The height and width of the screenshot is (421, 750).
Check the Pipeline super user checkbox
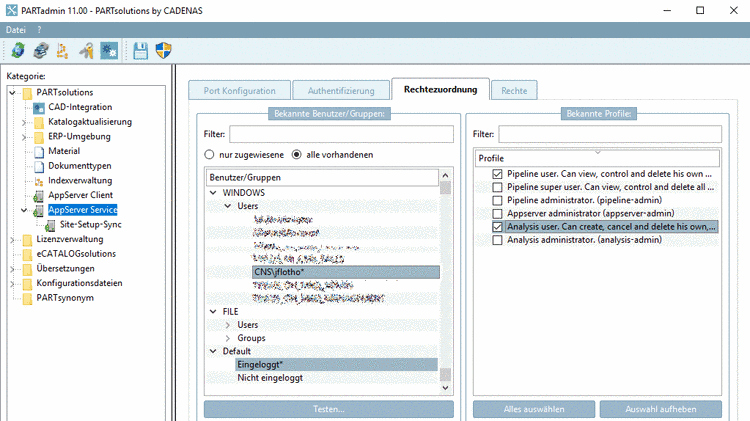click(497, 187)
